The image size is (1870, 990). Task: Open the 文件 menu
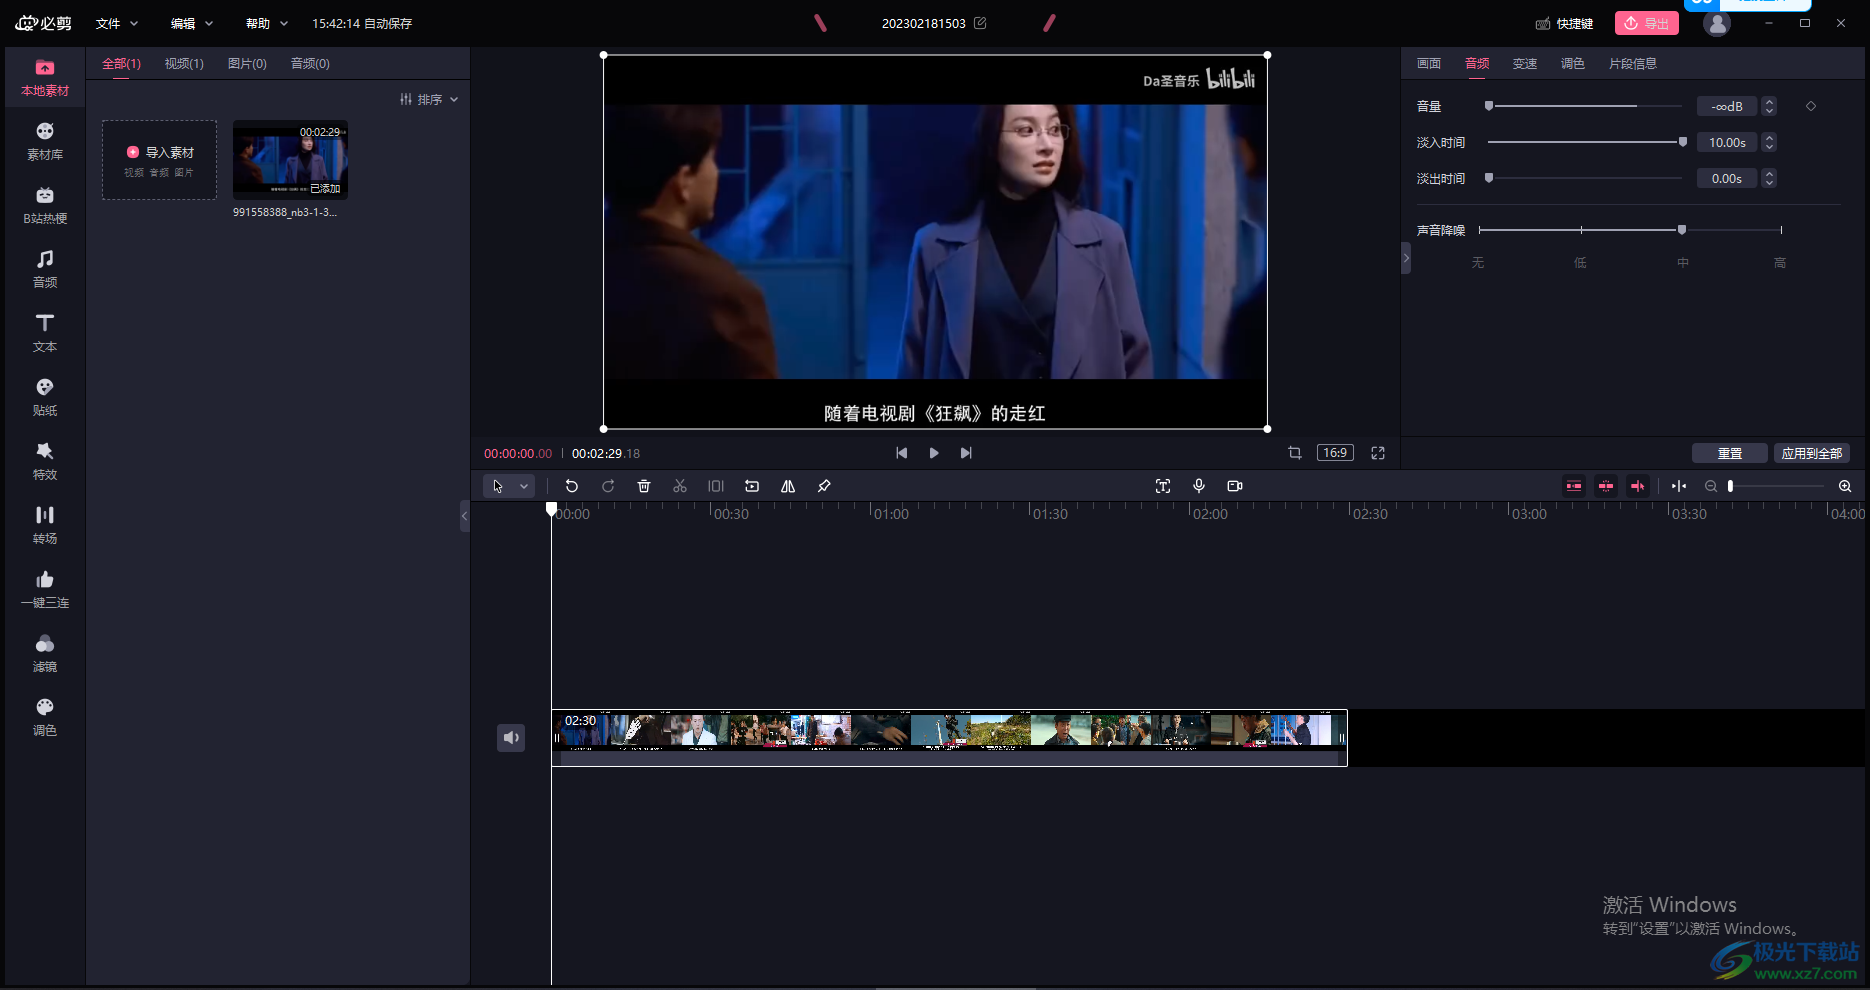117,23
